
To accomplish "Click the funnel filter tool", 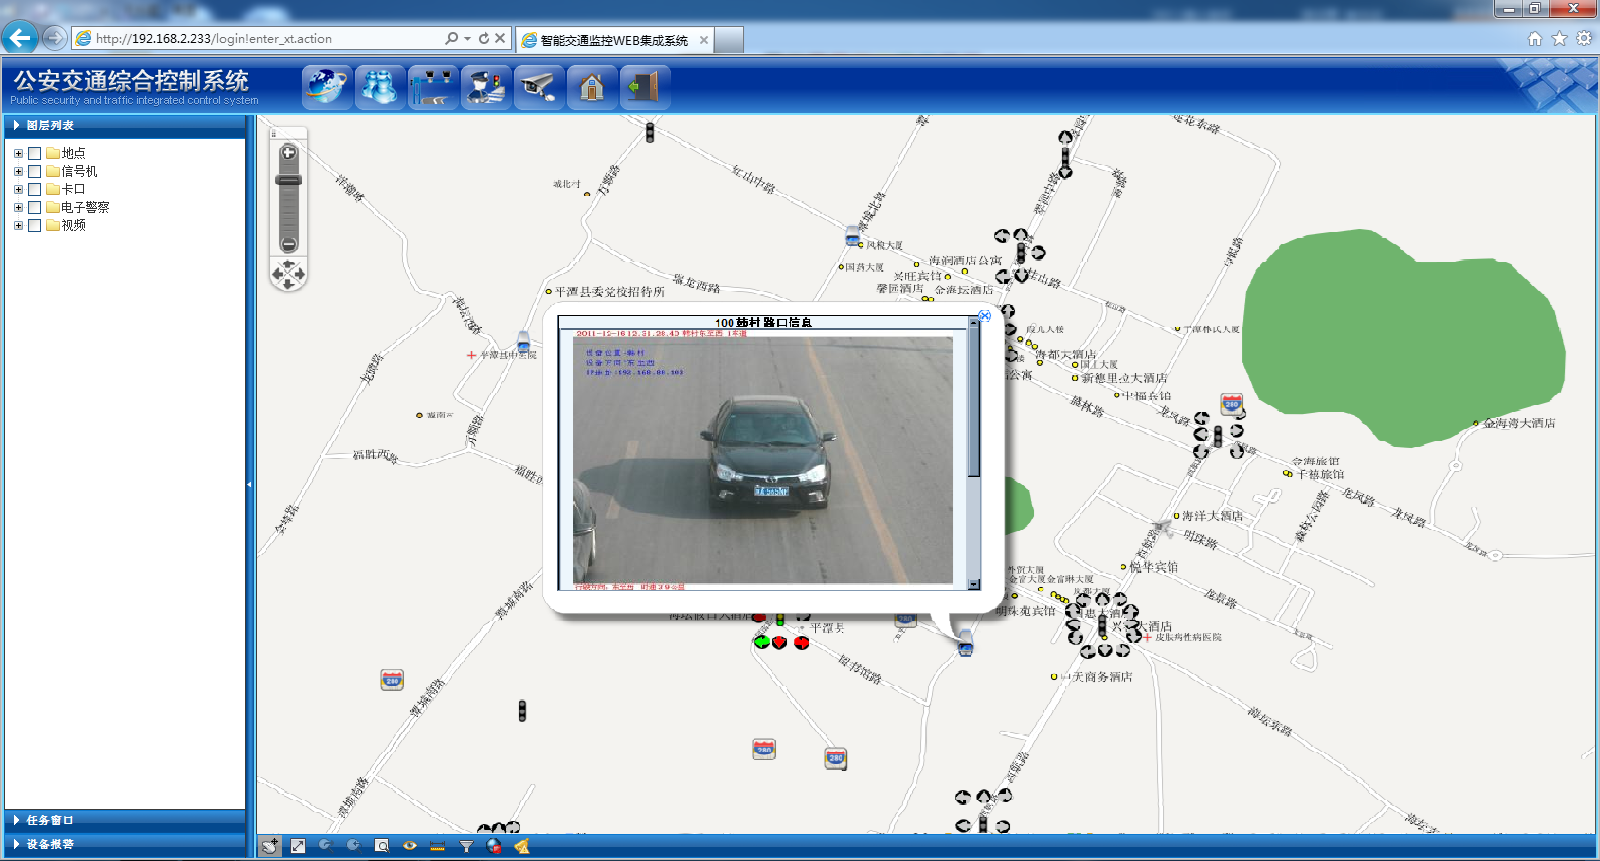I will 466,846.
